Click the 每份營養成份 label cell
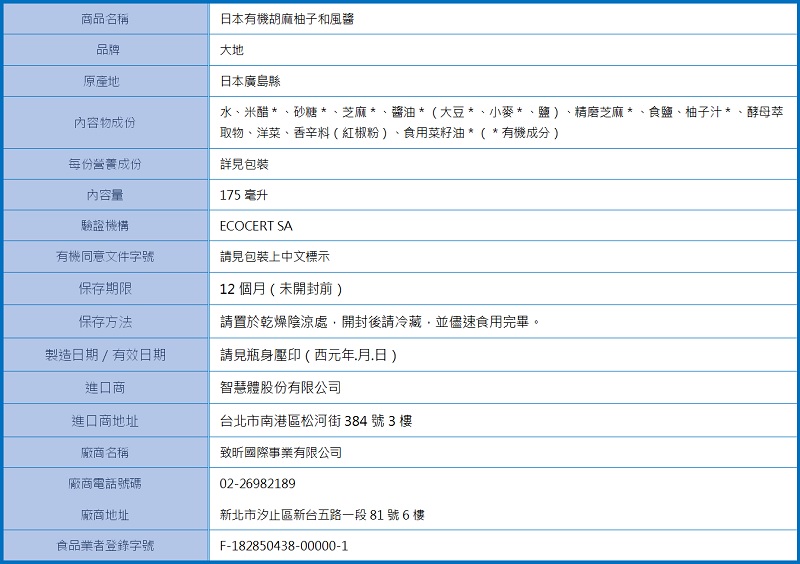Screen dimensions: 800x564 coord(105,164)
